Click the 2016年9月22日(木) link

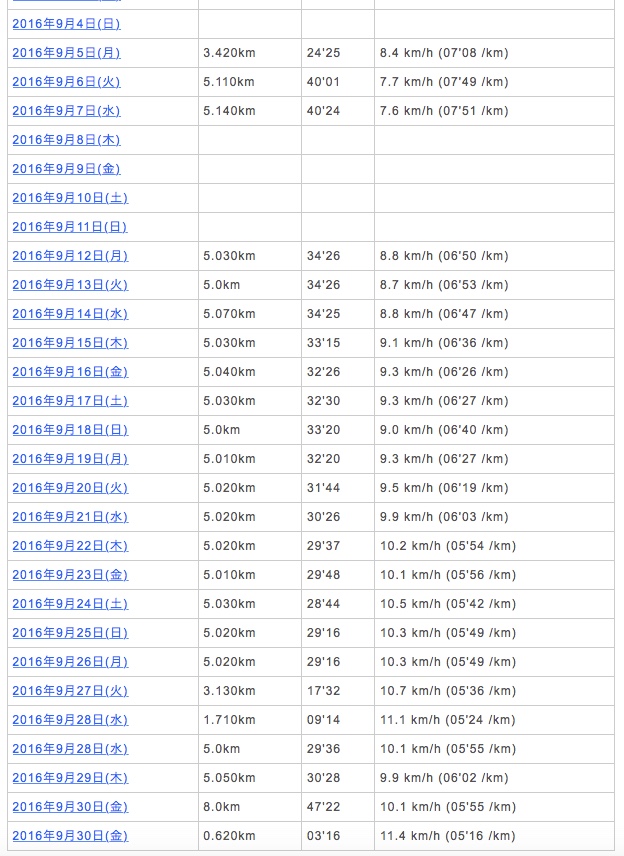(70, 546)
